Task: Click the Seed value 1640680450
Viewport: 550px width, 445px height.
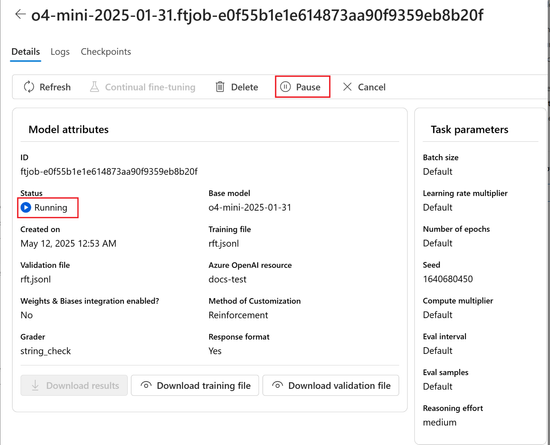Action: click(448, 279)
